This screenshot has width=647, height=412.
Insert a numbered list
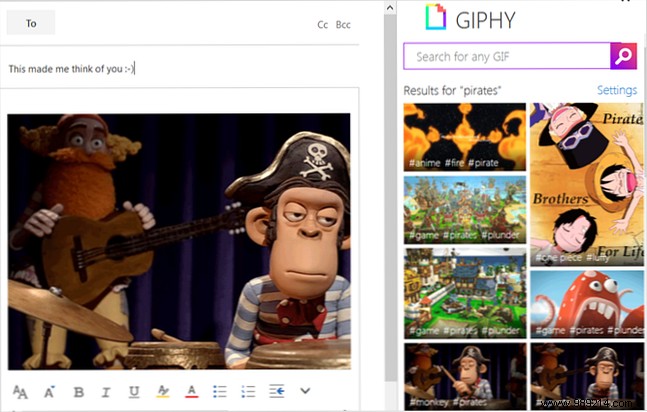[248, 391]
